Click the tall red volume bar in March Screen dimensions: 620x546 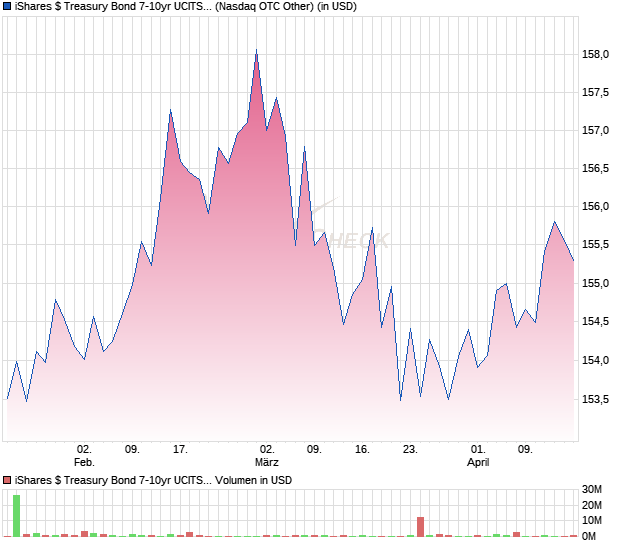[x=420, y=527]
